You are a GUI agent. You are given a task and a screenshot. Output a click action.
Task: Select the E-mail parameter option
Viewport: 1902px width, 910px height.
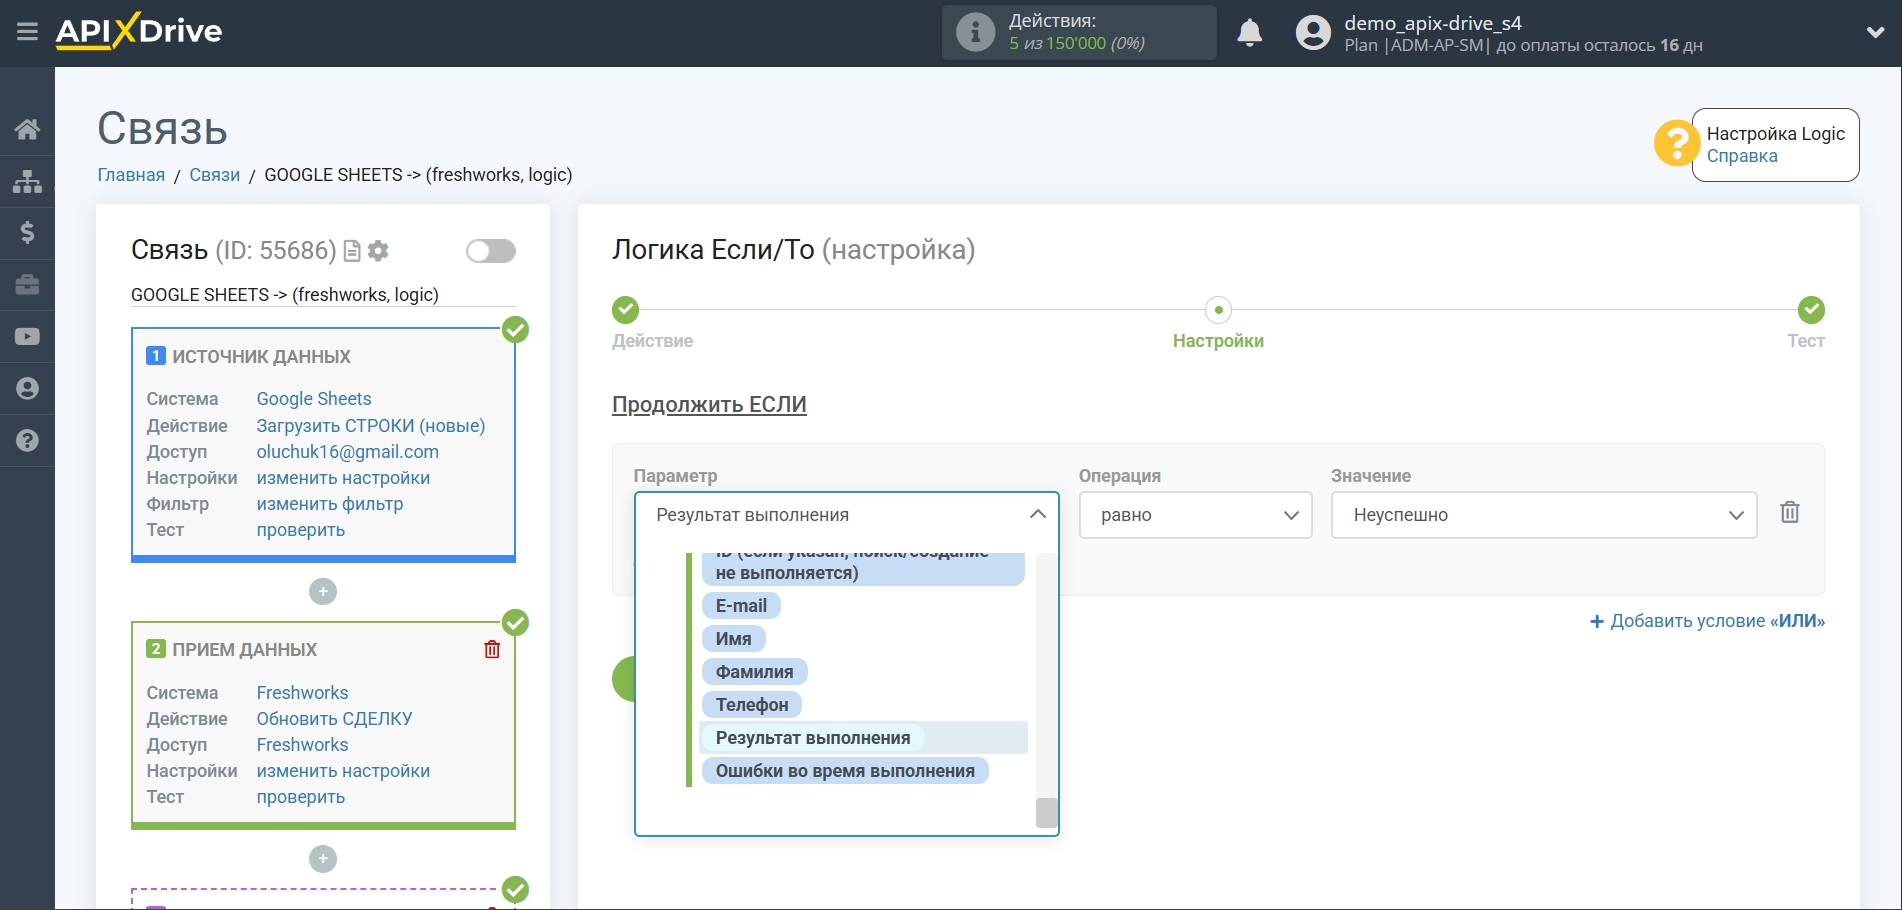click(x=741, y=606)
